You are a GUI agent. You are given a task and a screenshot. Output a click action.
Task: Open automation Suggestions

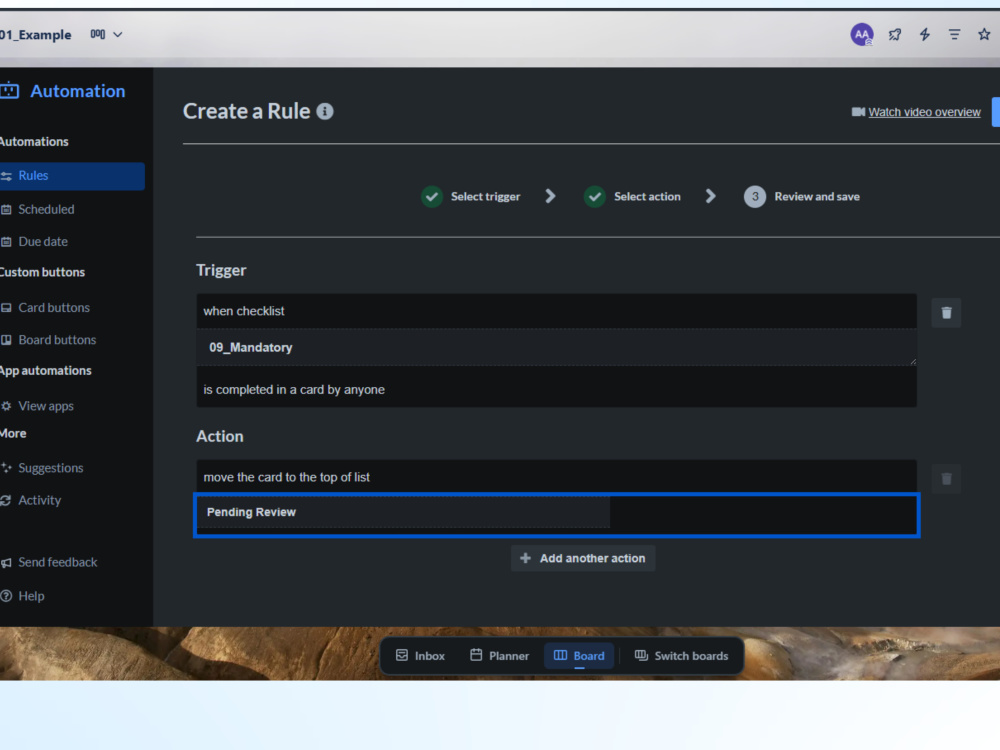[50, 468]
